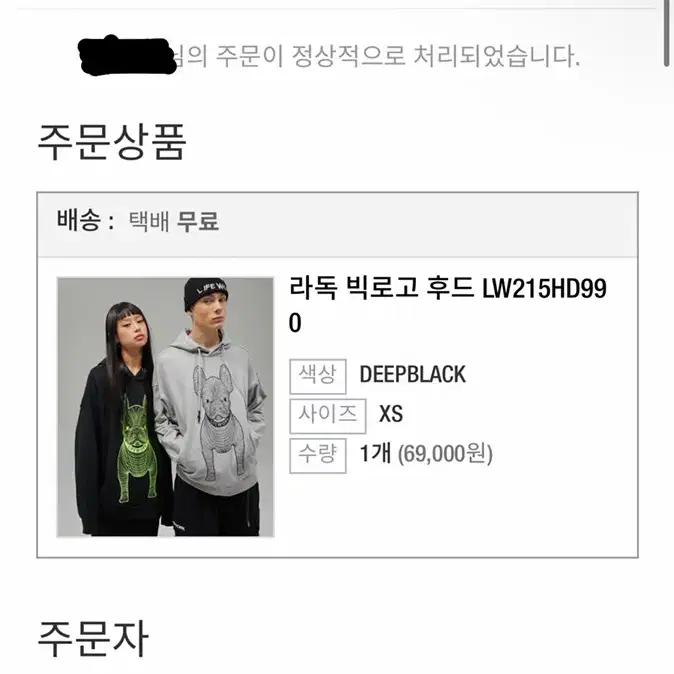Click the green bulldog graphic on hoodie
This screenshot has height=674, width=674.
coord(136,449)
